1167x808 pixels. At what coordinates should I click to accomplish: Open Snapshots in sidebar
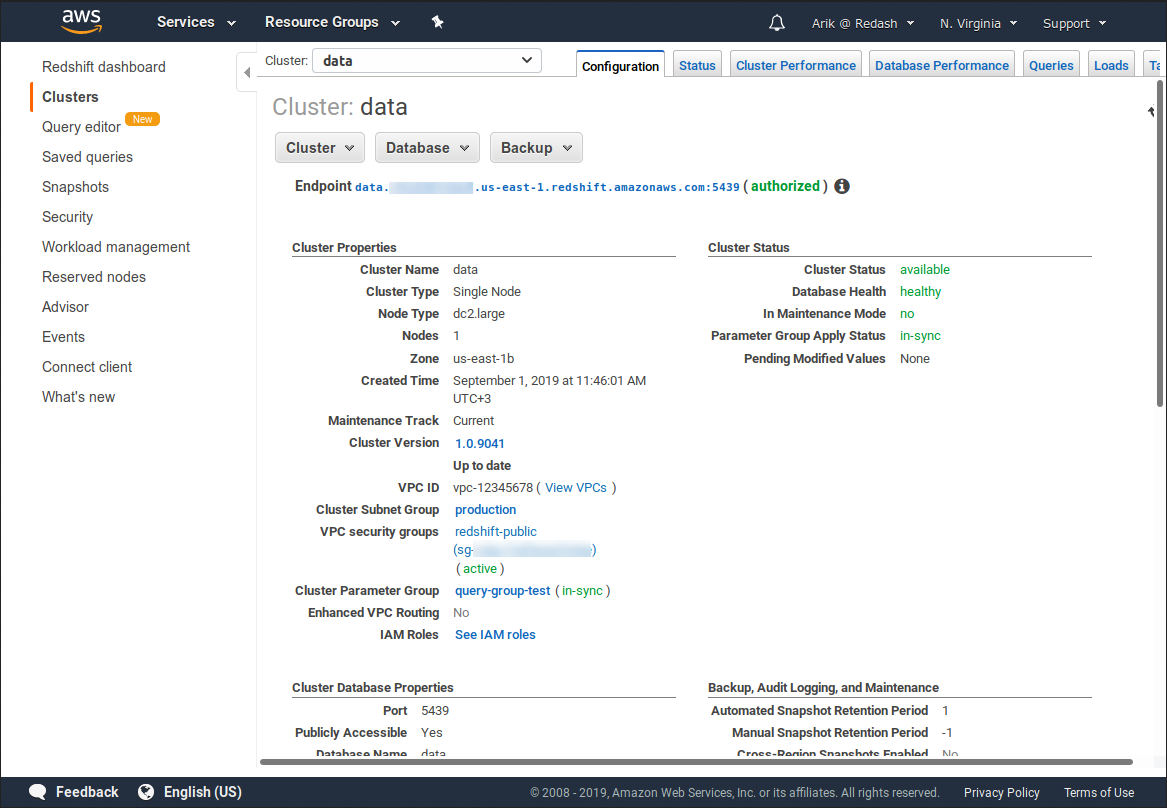pos(75,187)
